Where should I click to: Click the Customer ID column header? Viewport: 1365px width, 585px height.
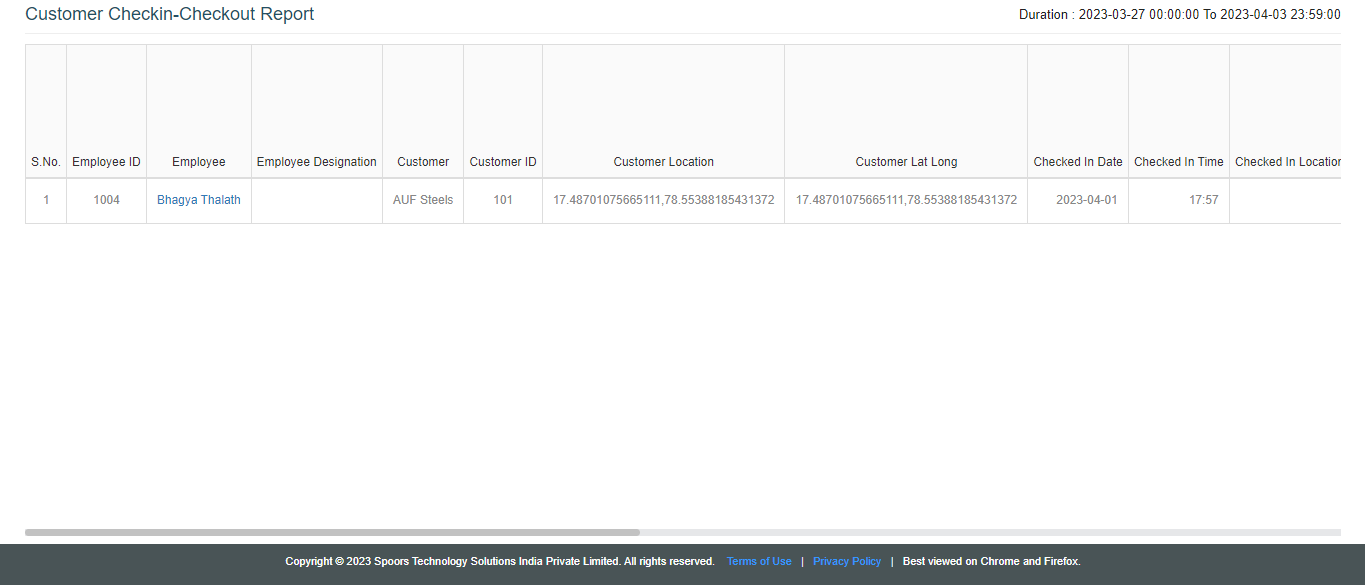point(502,162)
